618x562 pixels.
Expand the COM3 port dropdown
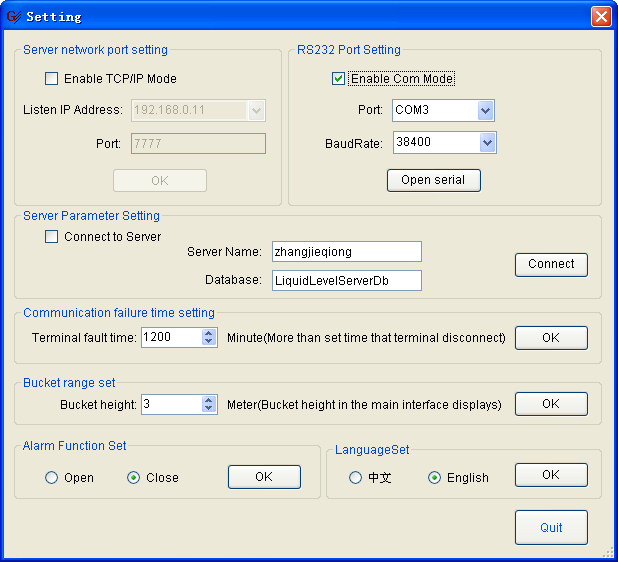coord(485,110)
